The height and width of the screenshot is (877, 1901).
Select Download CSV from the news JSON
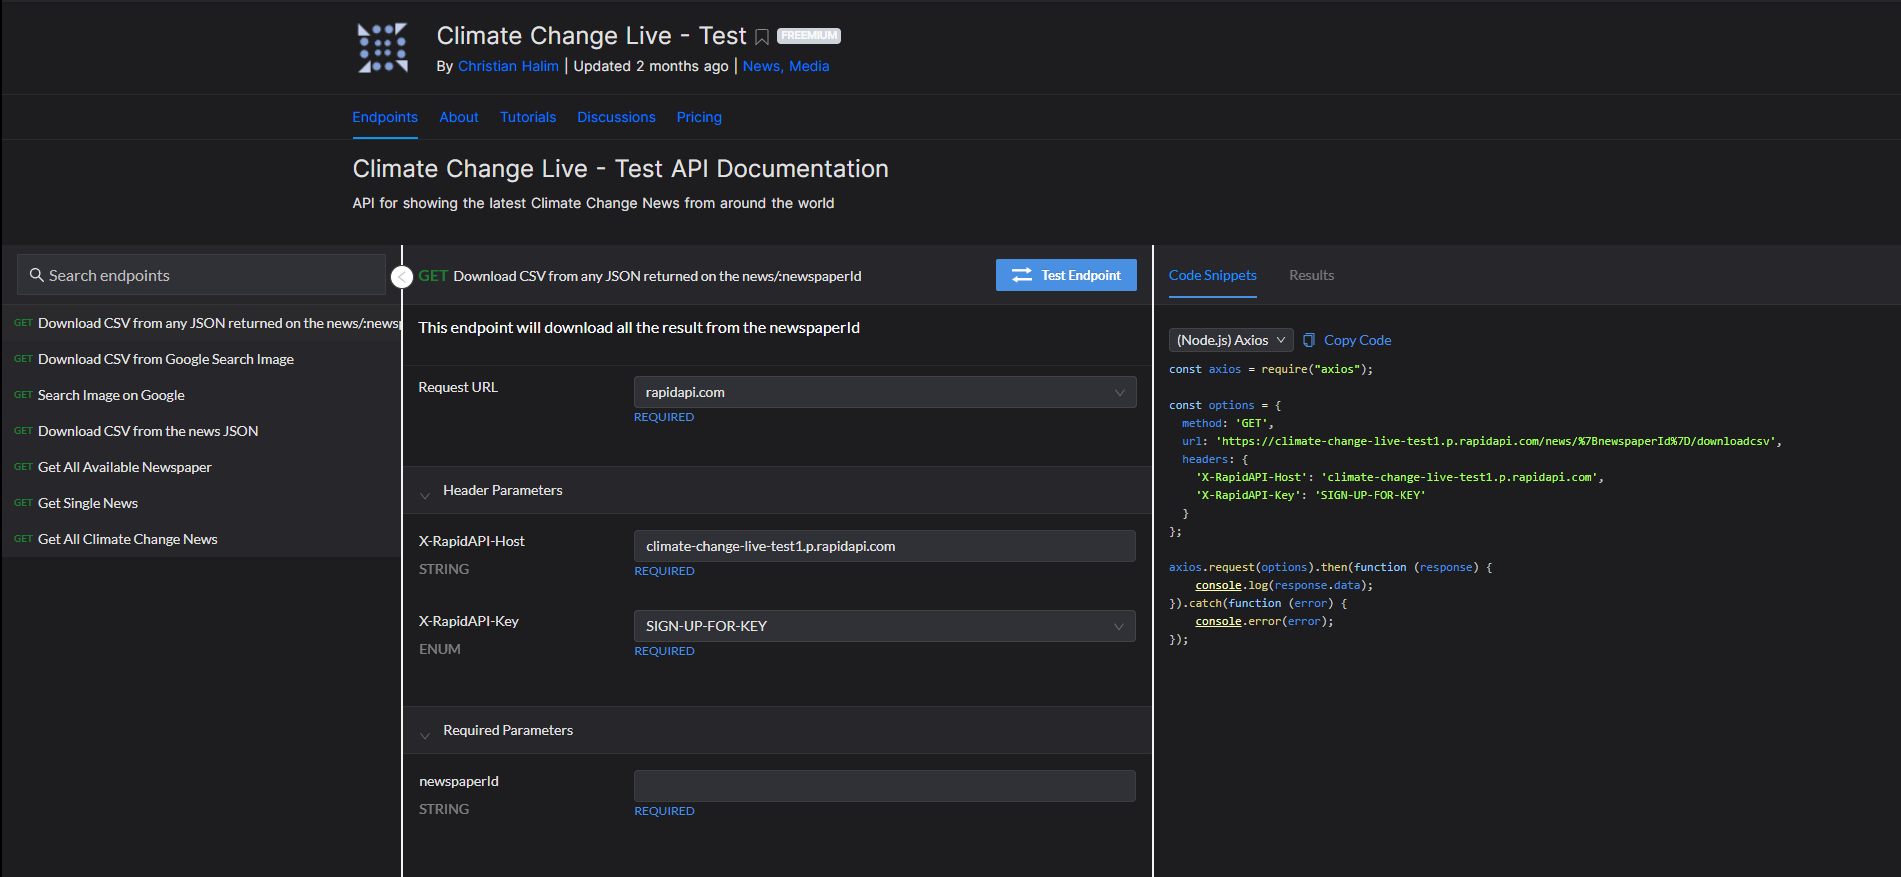point(201,431)
